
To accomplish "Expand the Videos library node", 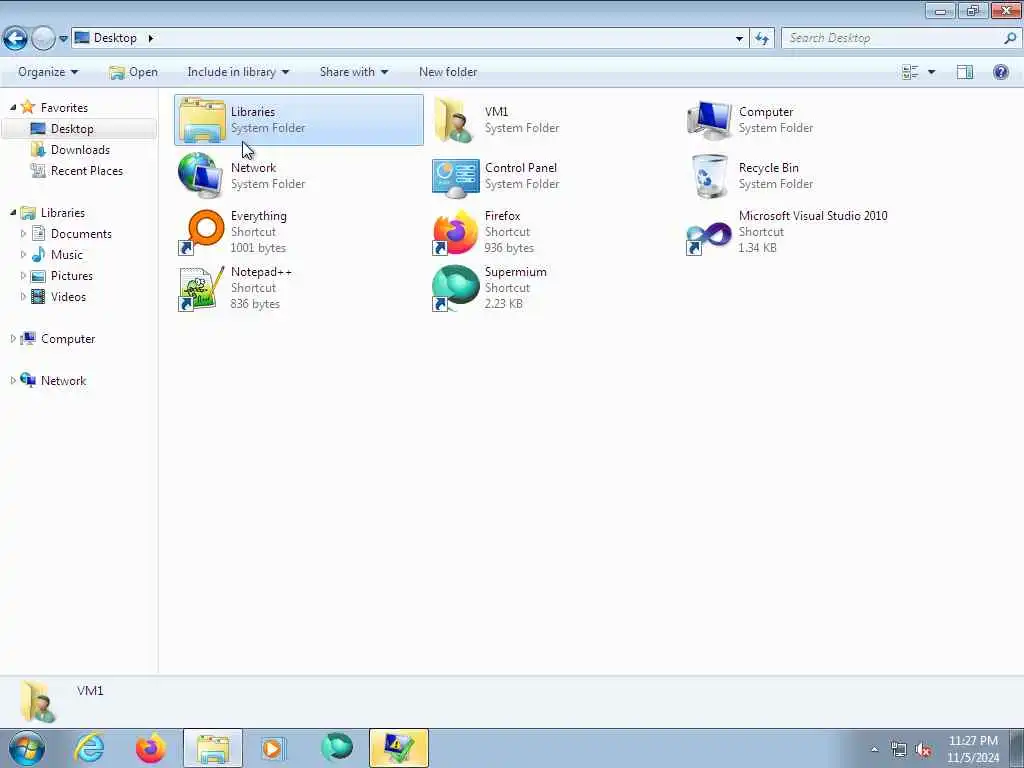I will click(x=24, y=296).
